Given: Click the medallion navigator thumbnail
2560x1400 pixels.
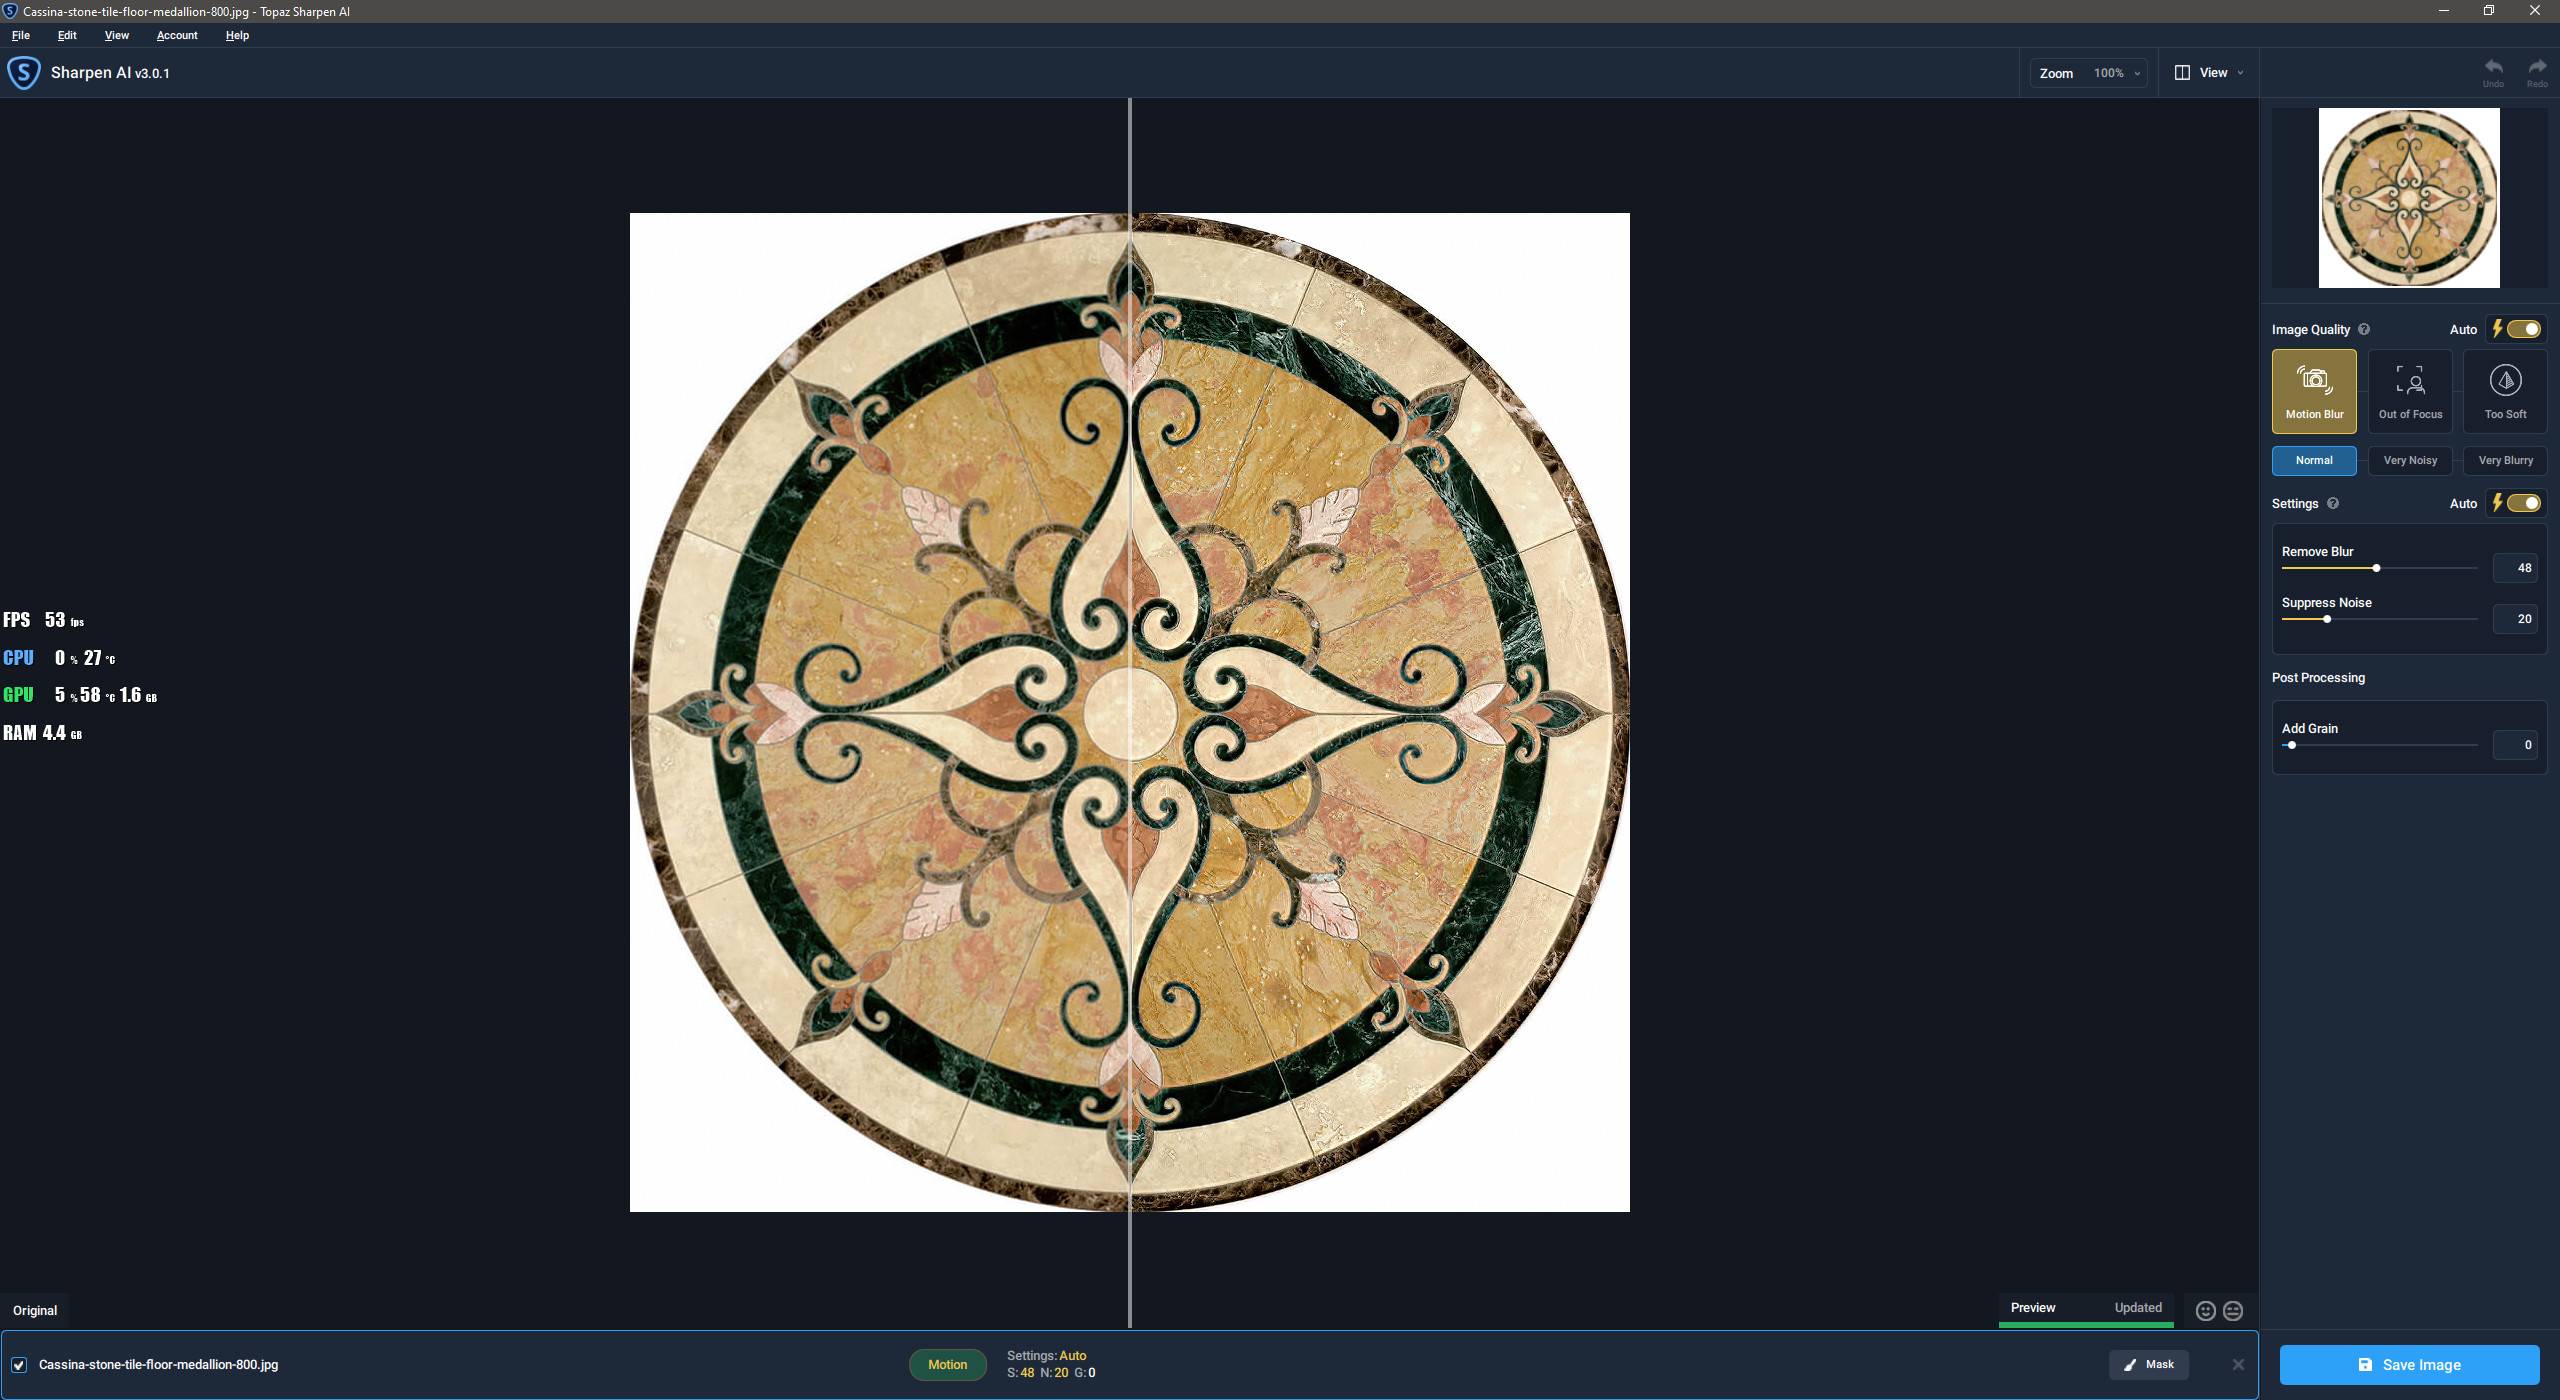Looking at the screenshot, I should [2409, 198].
